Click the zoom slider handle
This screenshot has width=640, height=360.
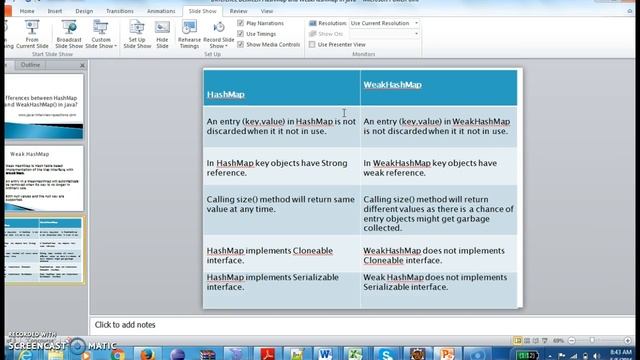coord(592,340)
